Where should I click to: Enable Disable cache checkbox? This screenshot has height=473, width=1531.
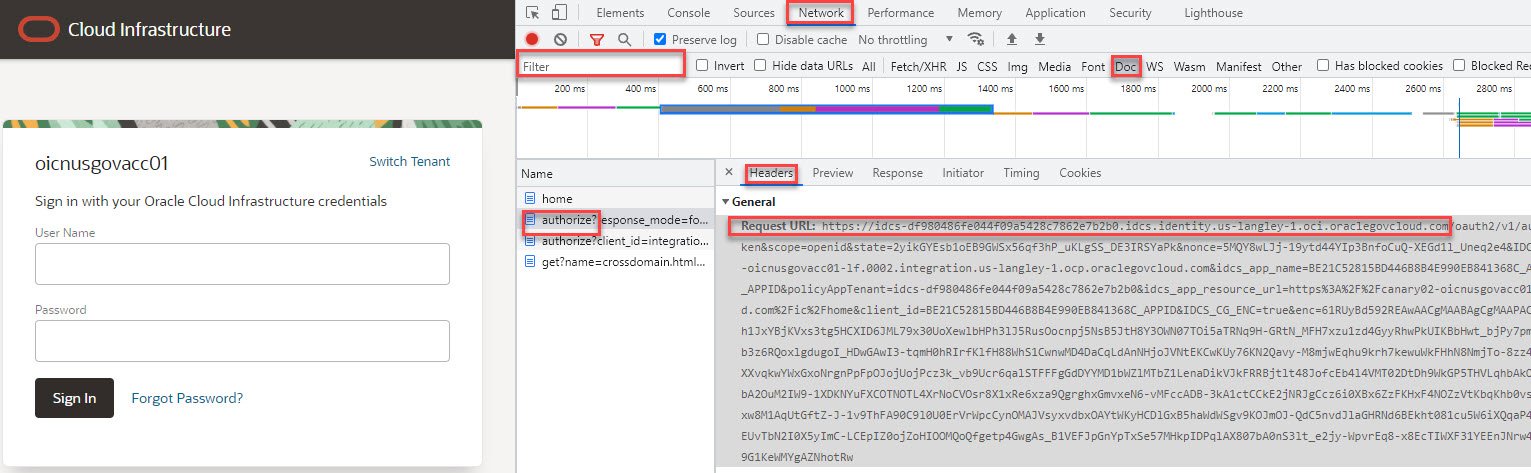pyautogui.click(x=763, y=40)
